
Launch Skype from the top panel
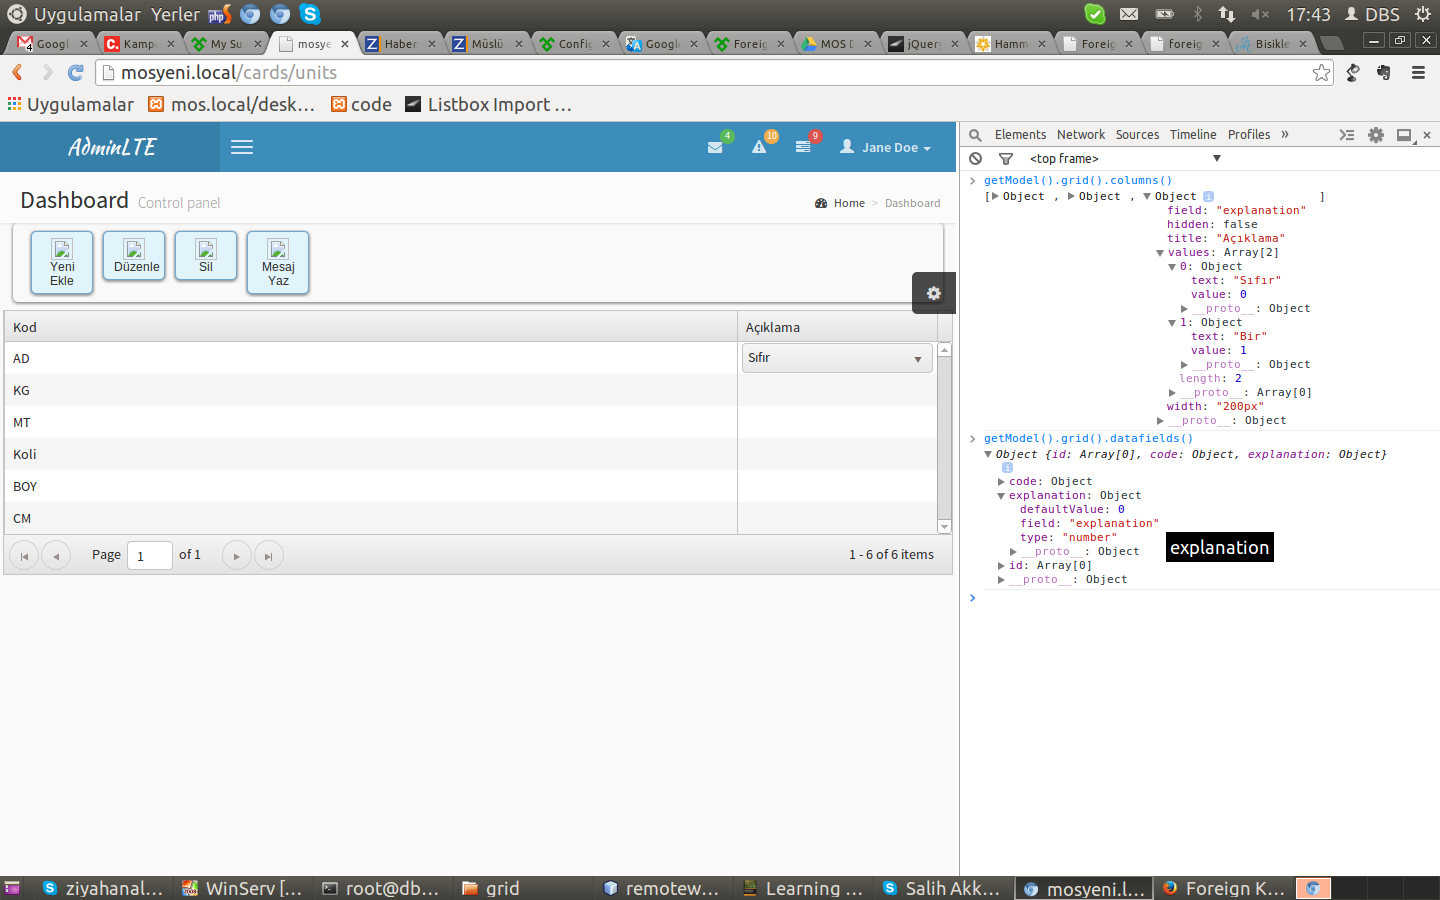(310, 14)
